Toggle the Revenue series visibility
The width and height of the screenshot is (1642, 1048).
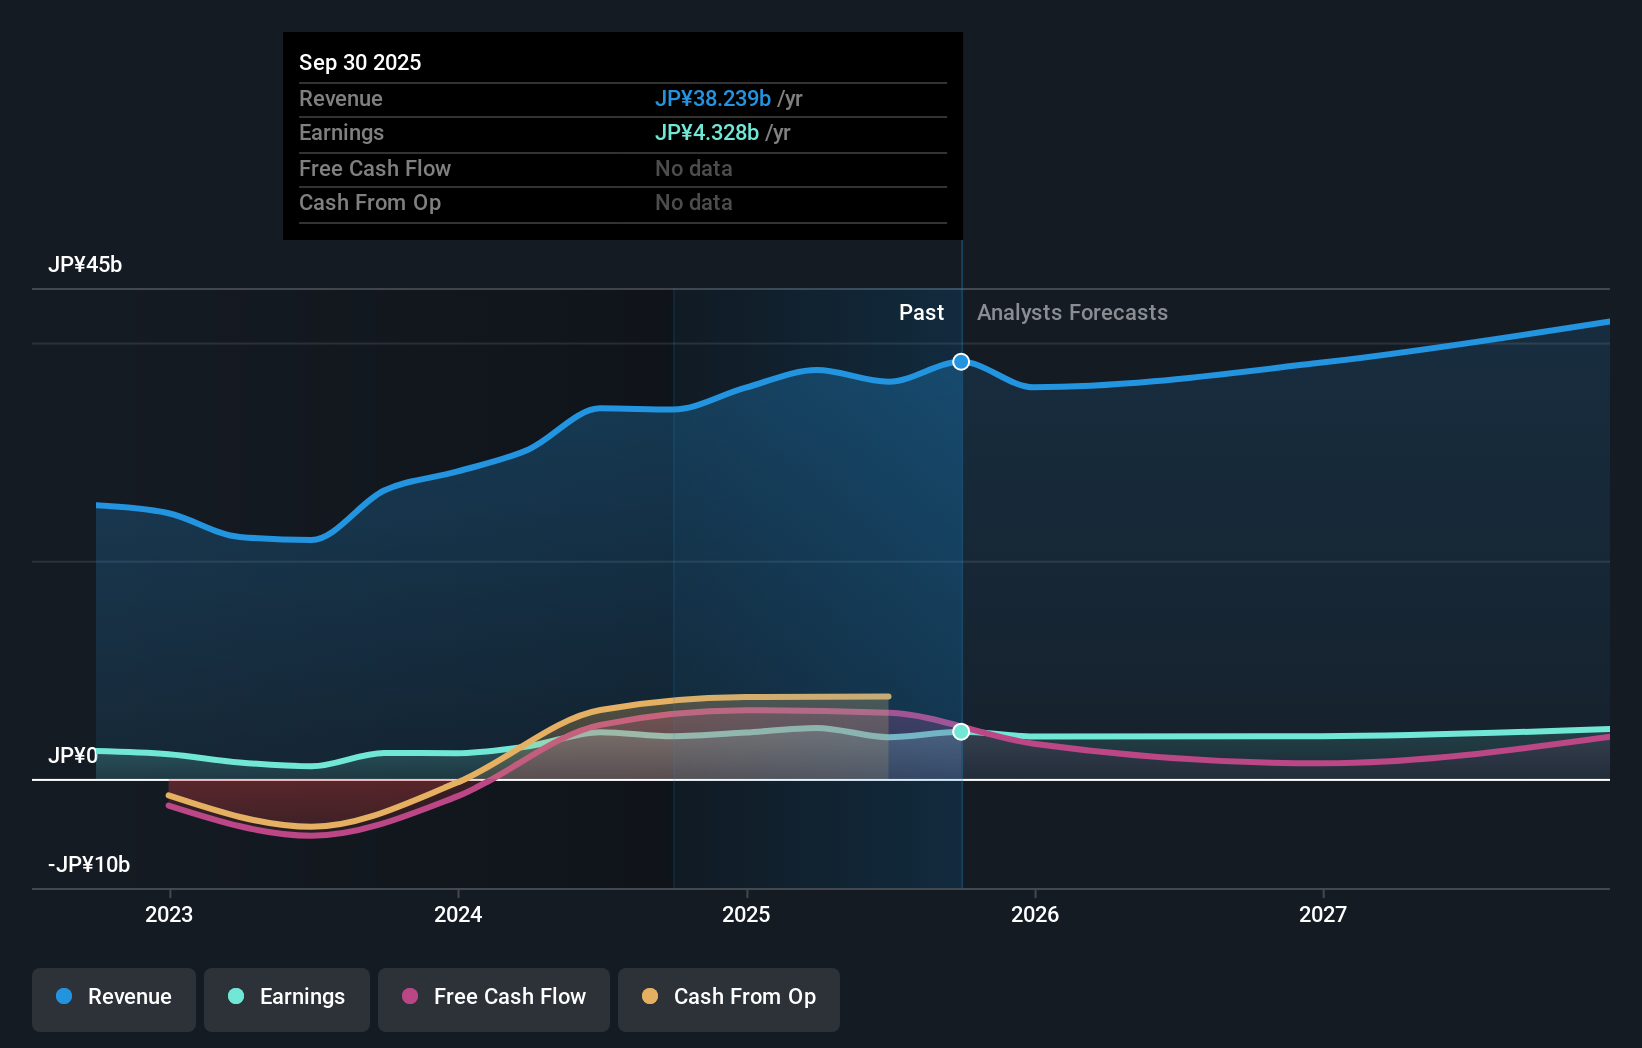(x=113, y=999)
